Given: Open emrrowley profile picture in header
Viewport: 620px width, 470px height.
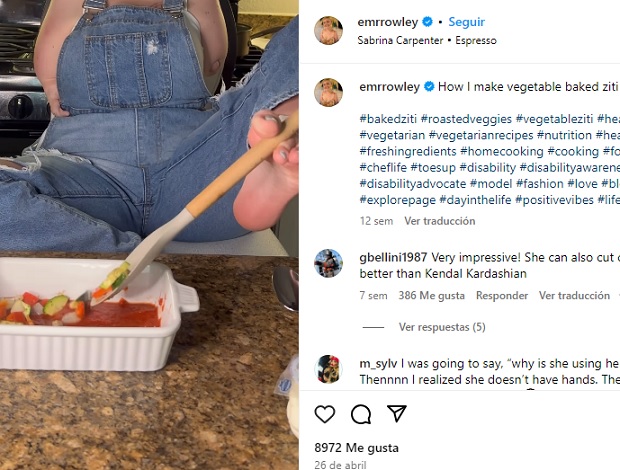Looking at the screenshot, I should tap(328, 30).
